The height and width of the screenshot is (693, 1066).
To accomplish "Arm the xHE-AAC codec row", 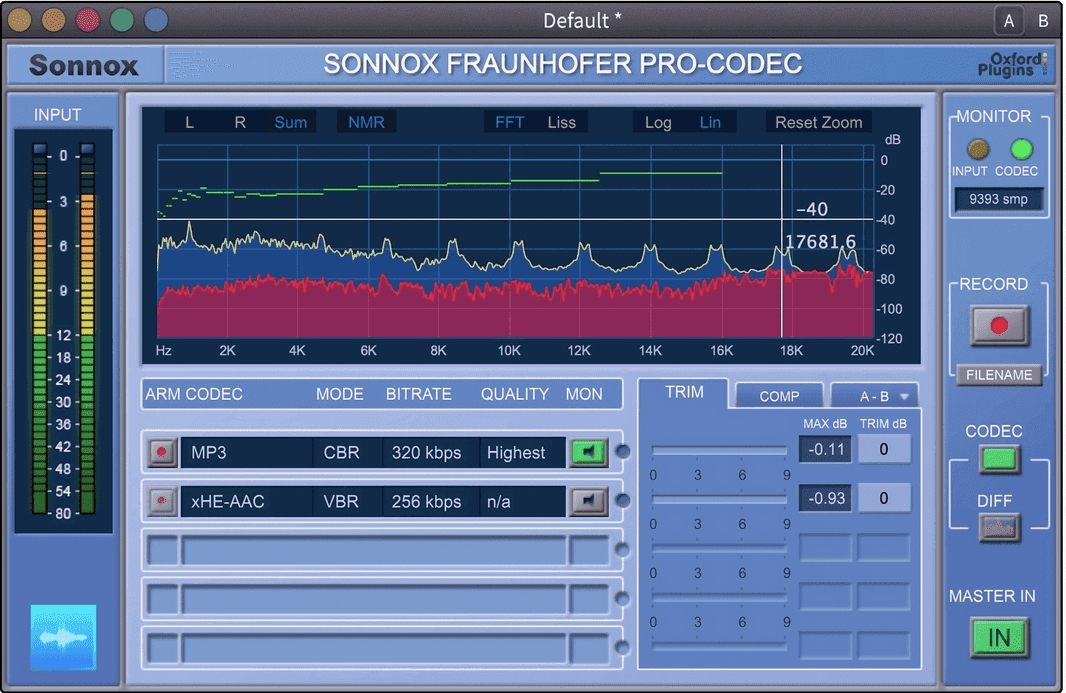I will 161,501.
